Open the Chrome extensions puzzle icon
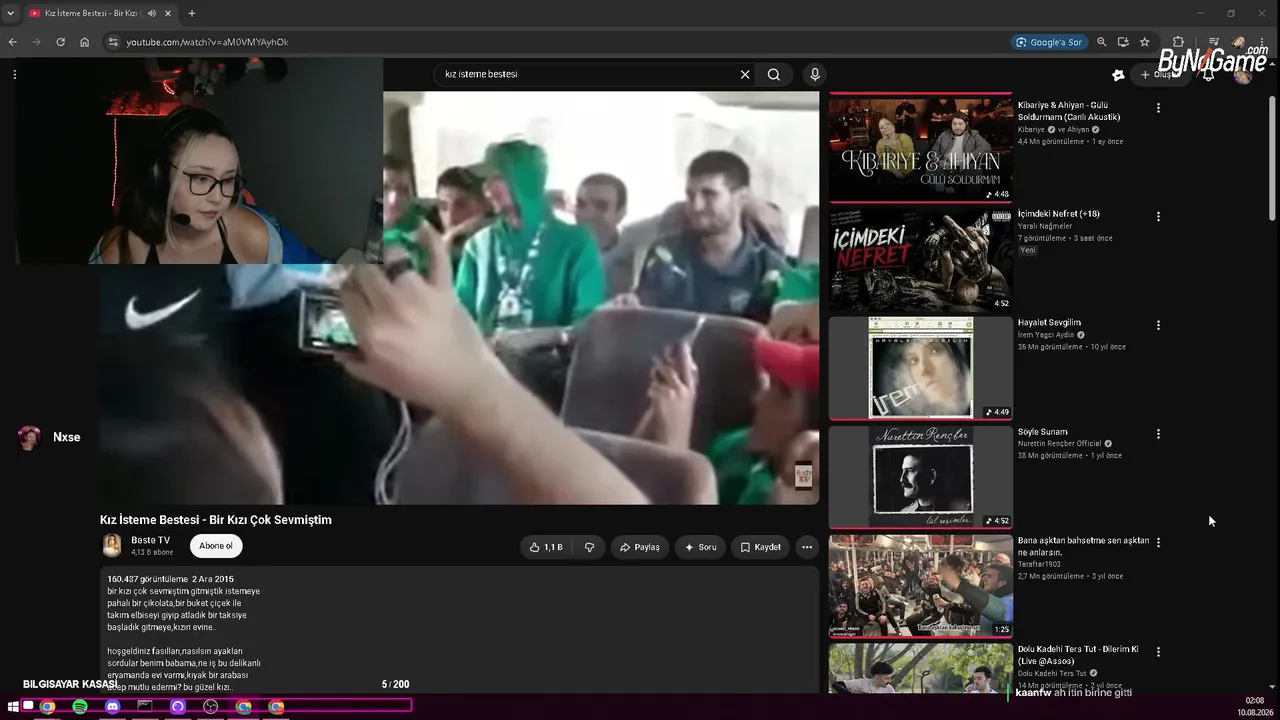 pyautogui.click(x=1178, y=42)
